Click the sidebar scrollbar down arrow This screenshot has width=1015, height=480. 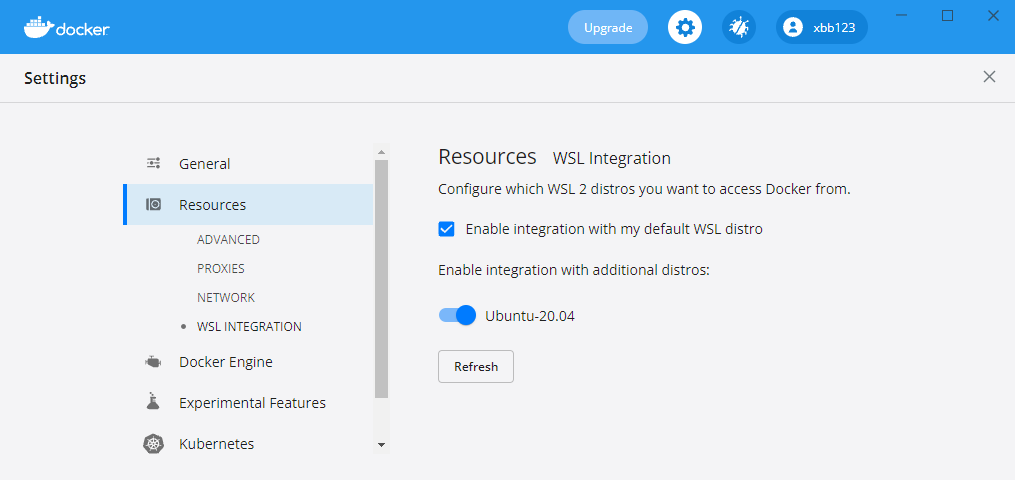tap(381, 445)
